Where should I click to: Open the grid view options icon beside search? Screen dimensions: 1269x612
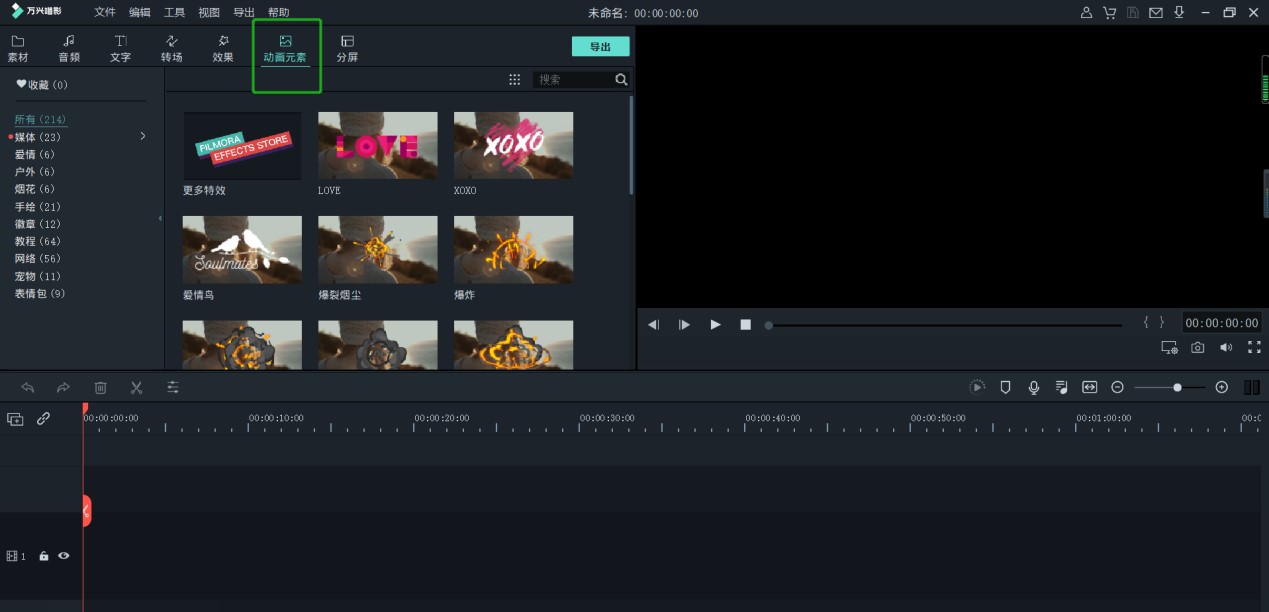[x=515, y=80]
